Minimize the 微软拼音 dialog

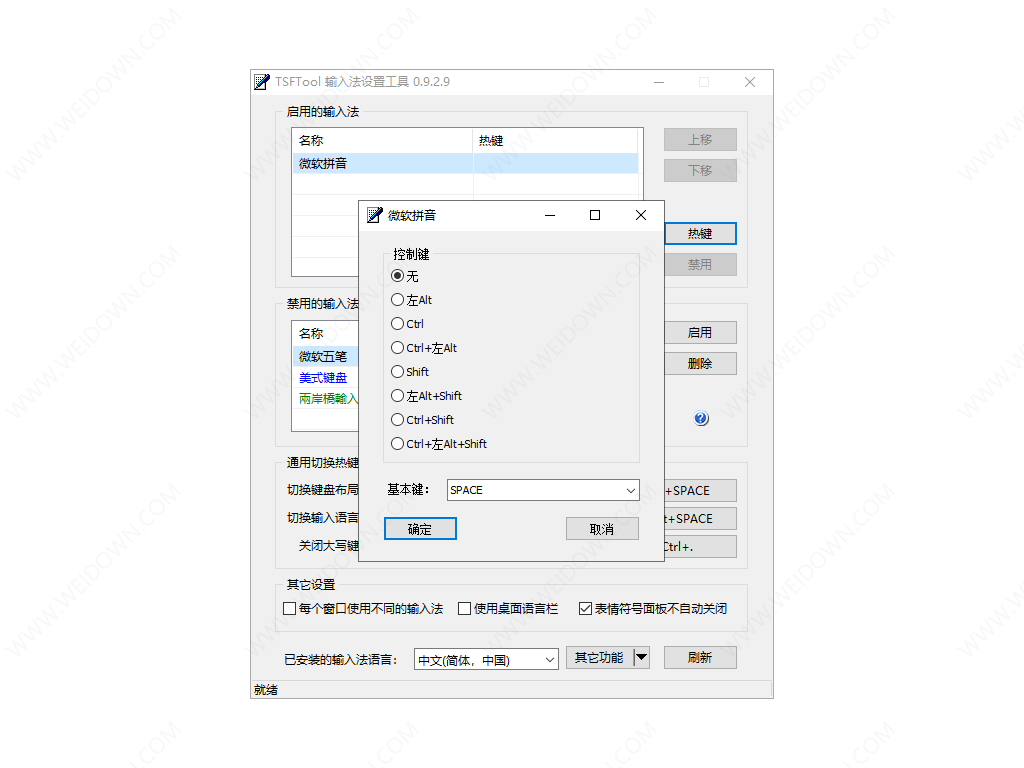point(550,215)
